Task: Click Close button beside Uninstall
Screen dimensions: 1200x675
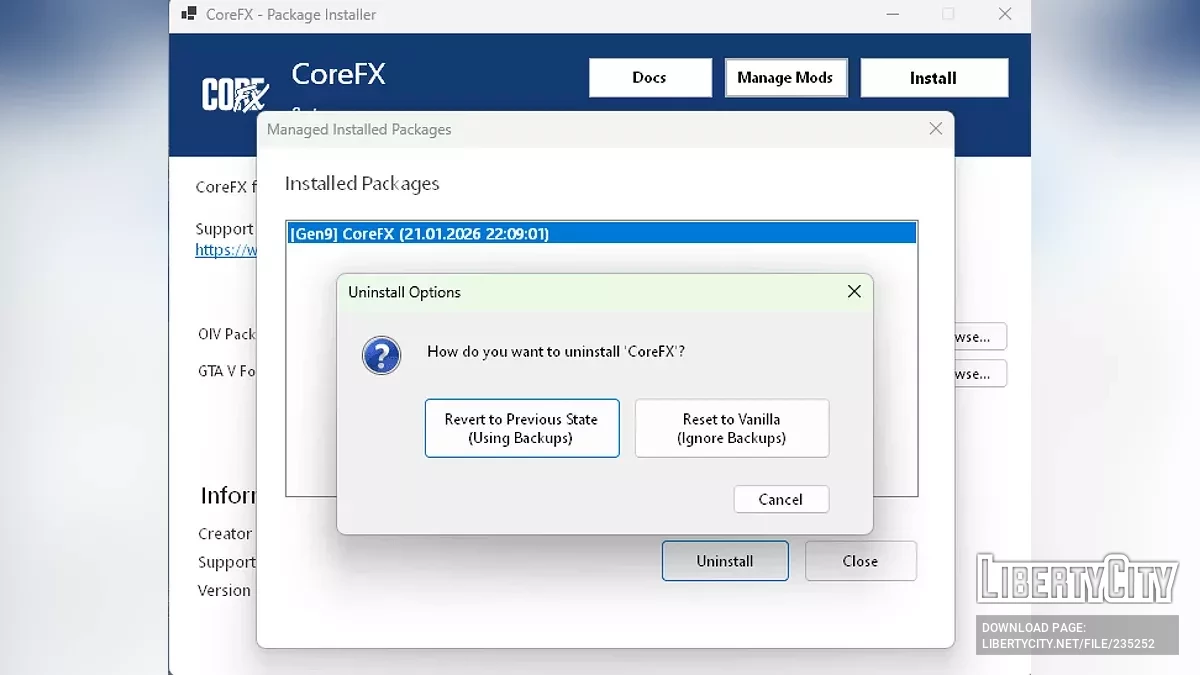Action: click(860, 561)
